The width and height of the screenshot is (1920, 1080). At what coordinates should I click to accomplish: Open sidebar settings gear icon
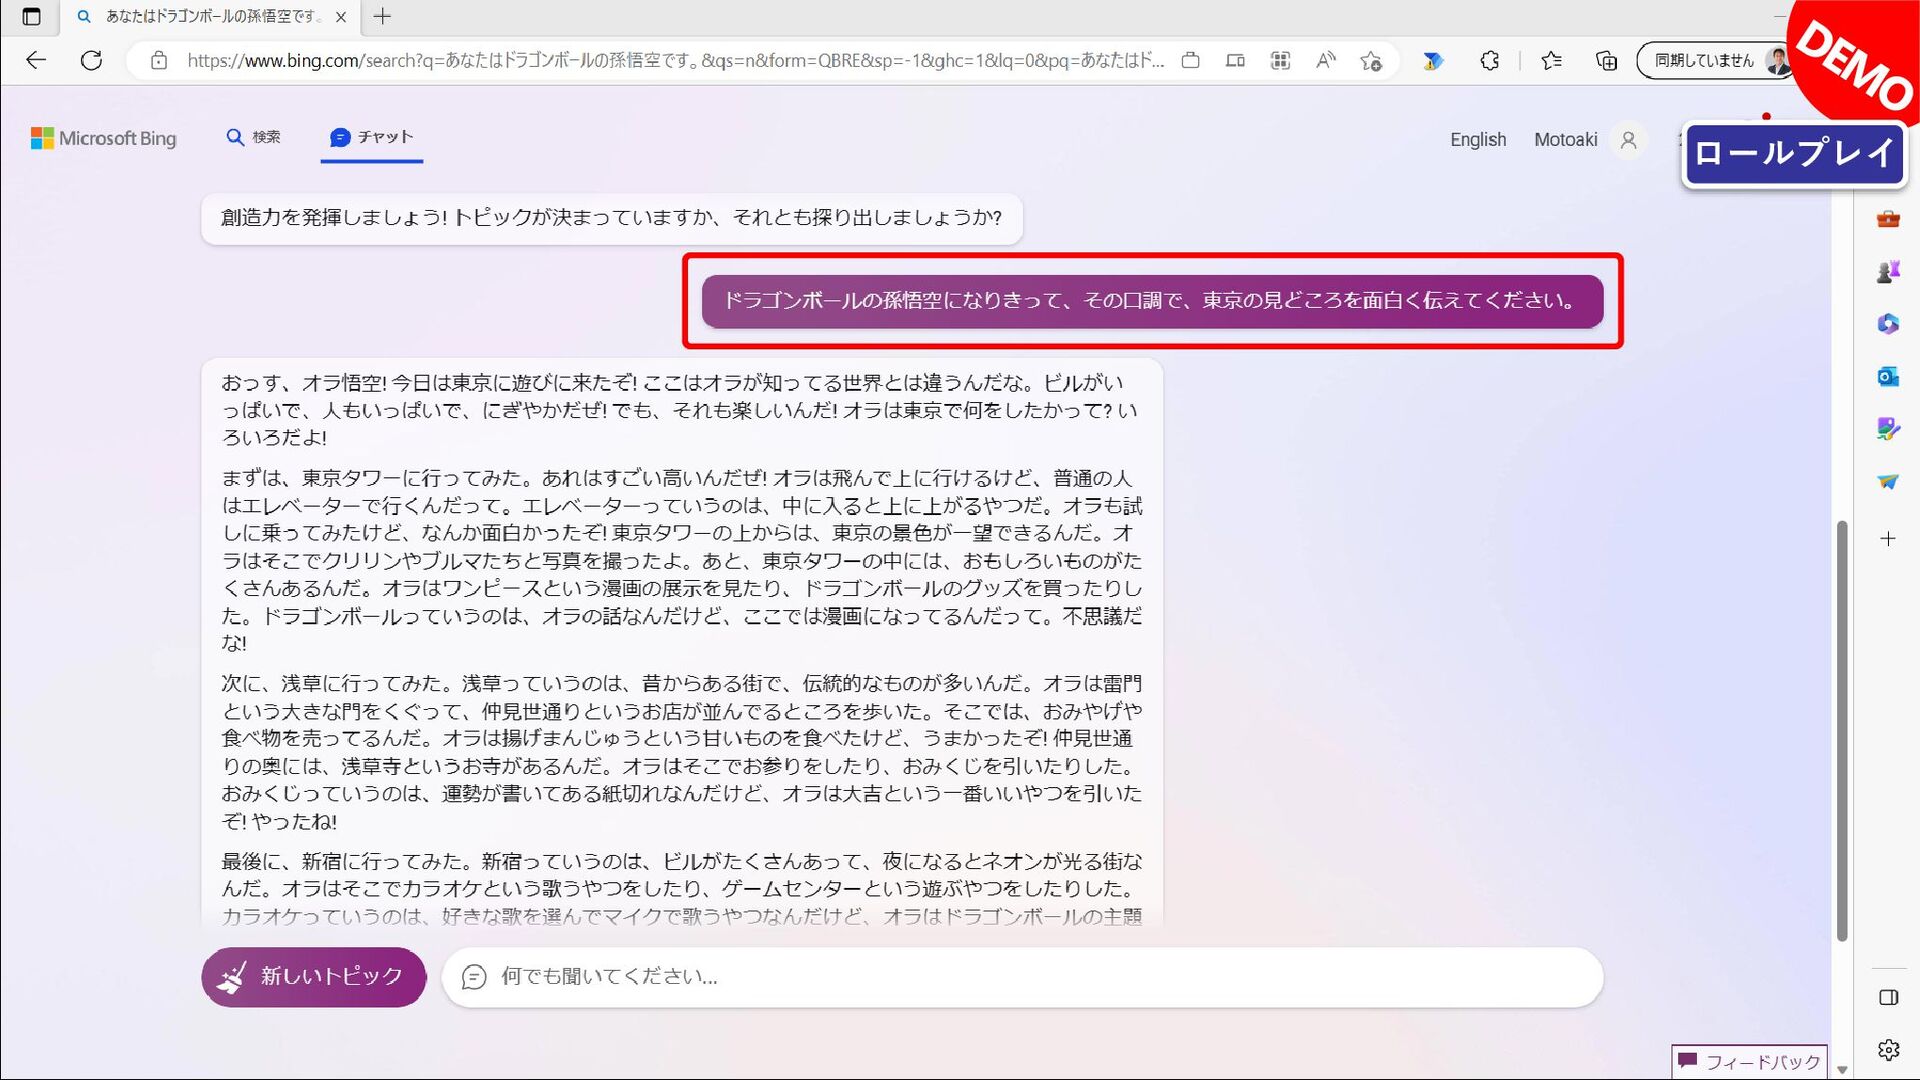pyautogui.click(x=1888, y=1049)
